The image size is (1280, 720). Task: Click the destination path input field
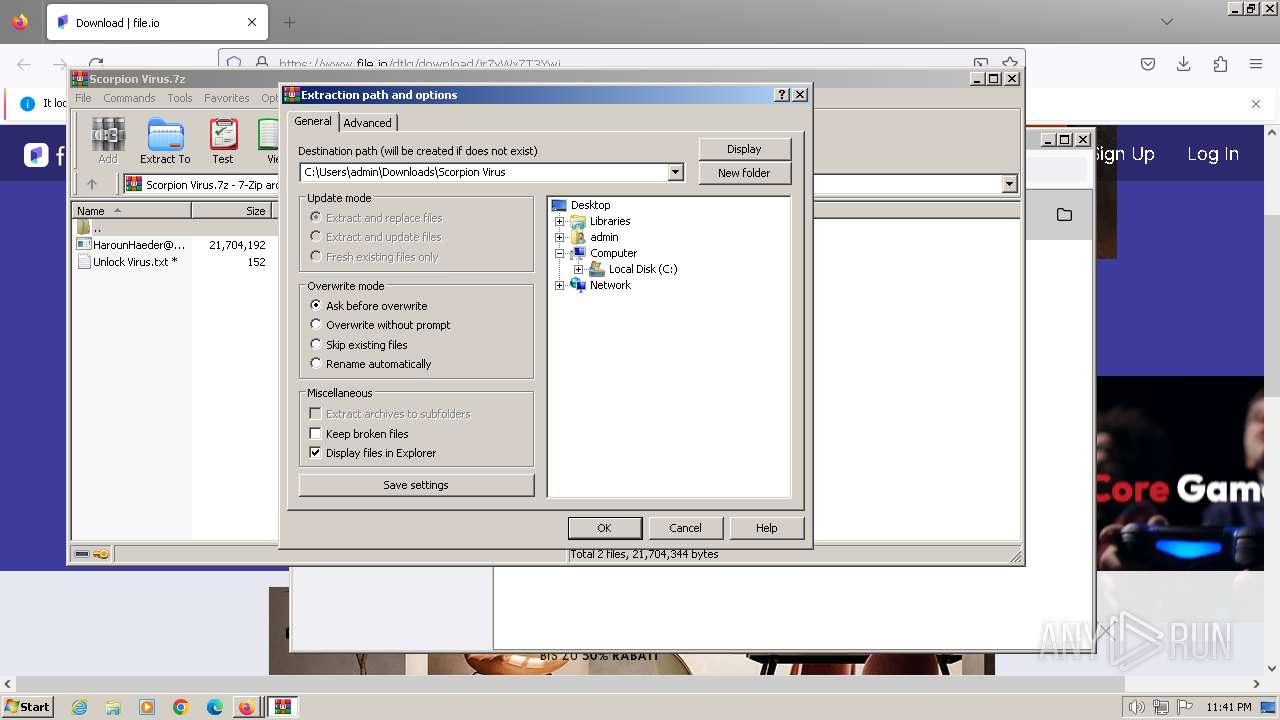tap(484, 172)
